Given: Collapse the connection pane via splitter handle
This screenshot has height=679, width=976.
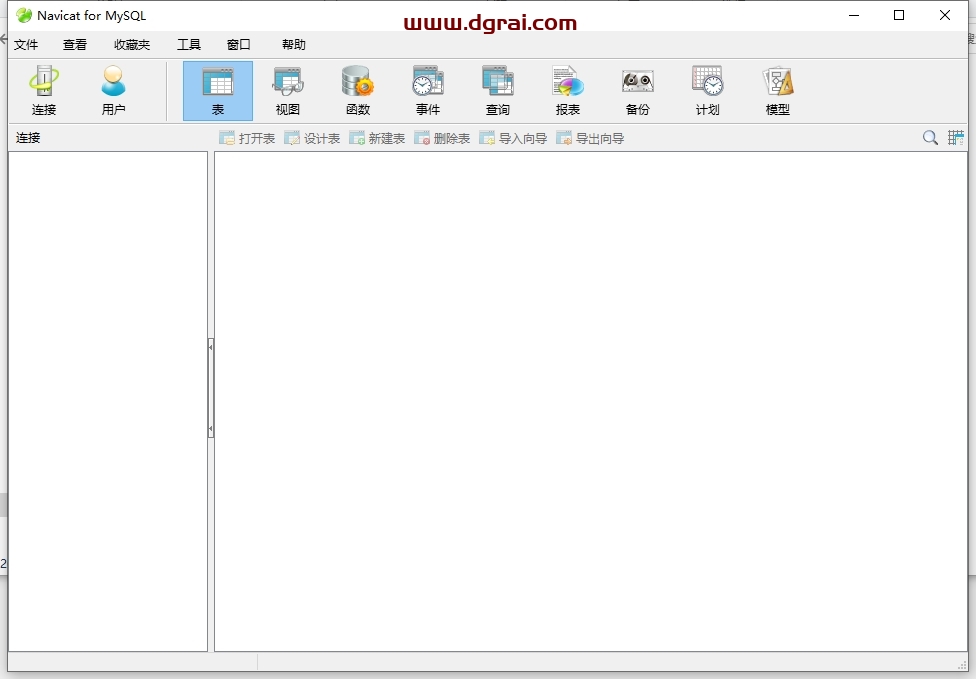Looking at the screenshot, I should (x=211, y=388).
